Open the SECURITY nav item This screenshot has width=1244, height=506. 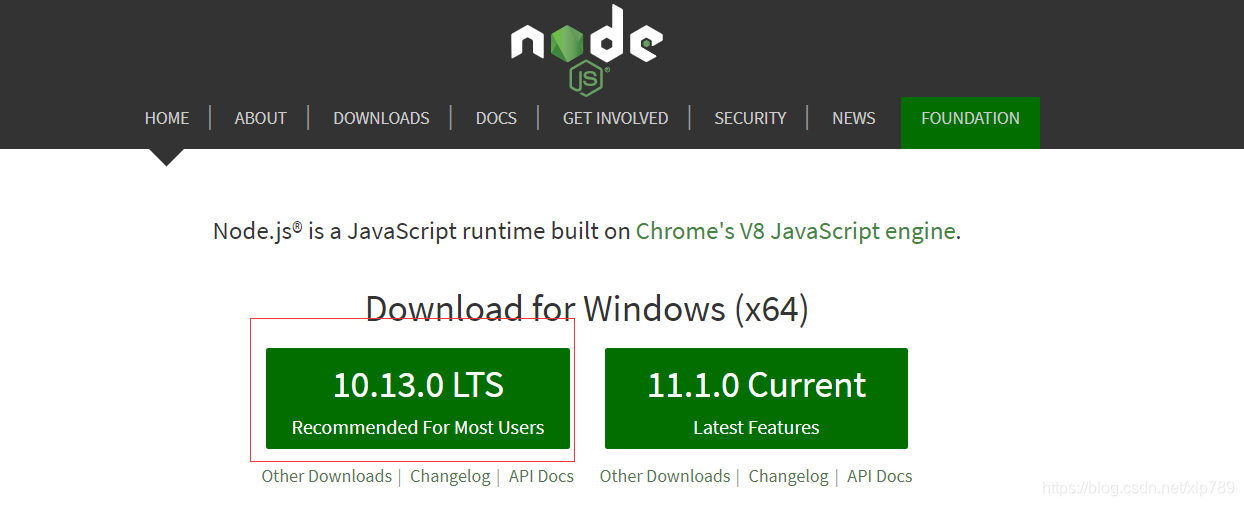(750, 118)
